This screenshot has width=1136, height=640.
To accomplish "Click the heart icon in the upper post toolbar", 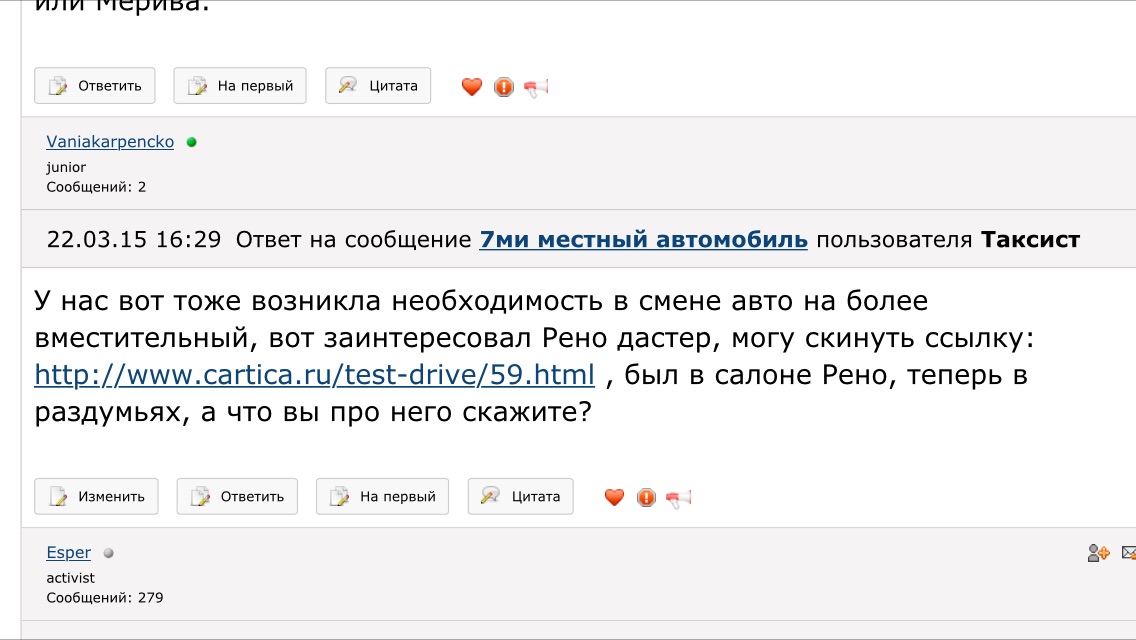I will pyautogui.click(x=472, y=87).
